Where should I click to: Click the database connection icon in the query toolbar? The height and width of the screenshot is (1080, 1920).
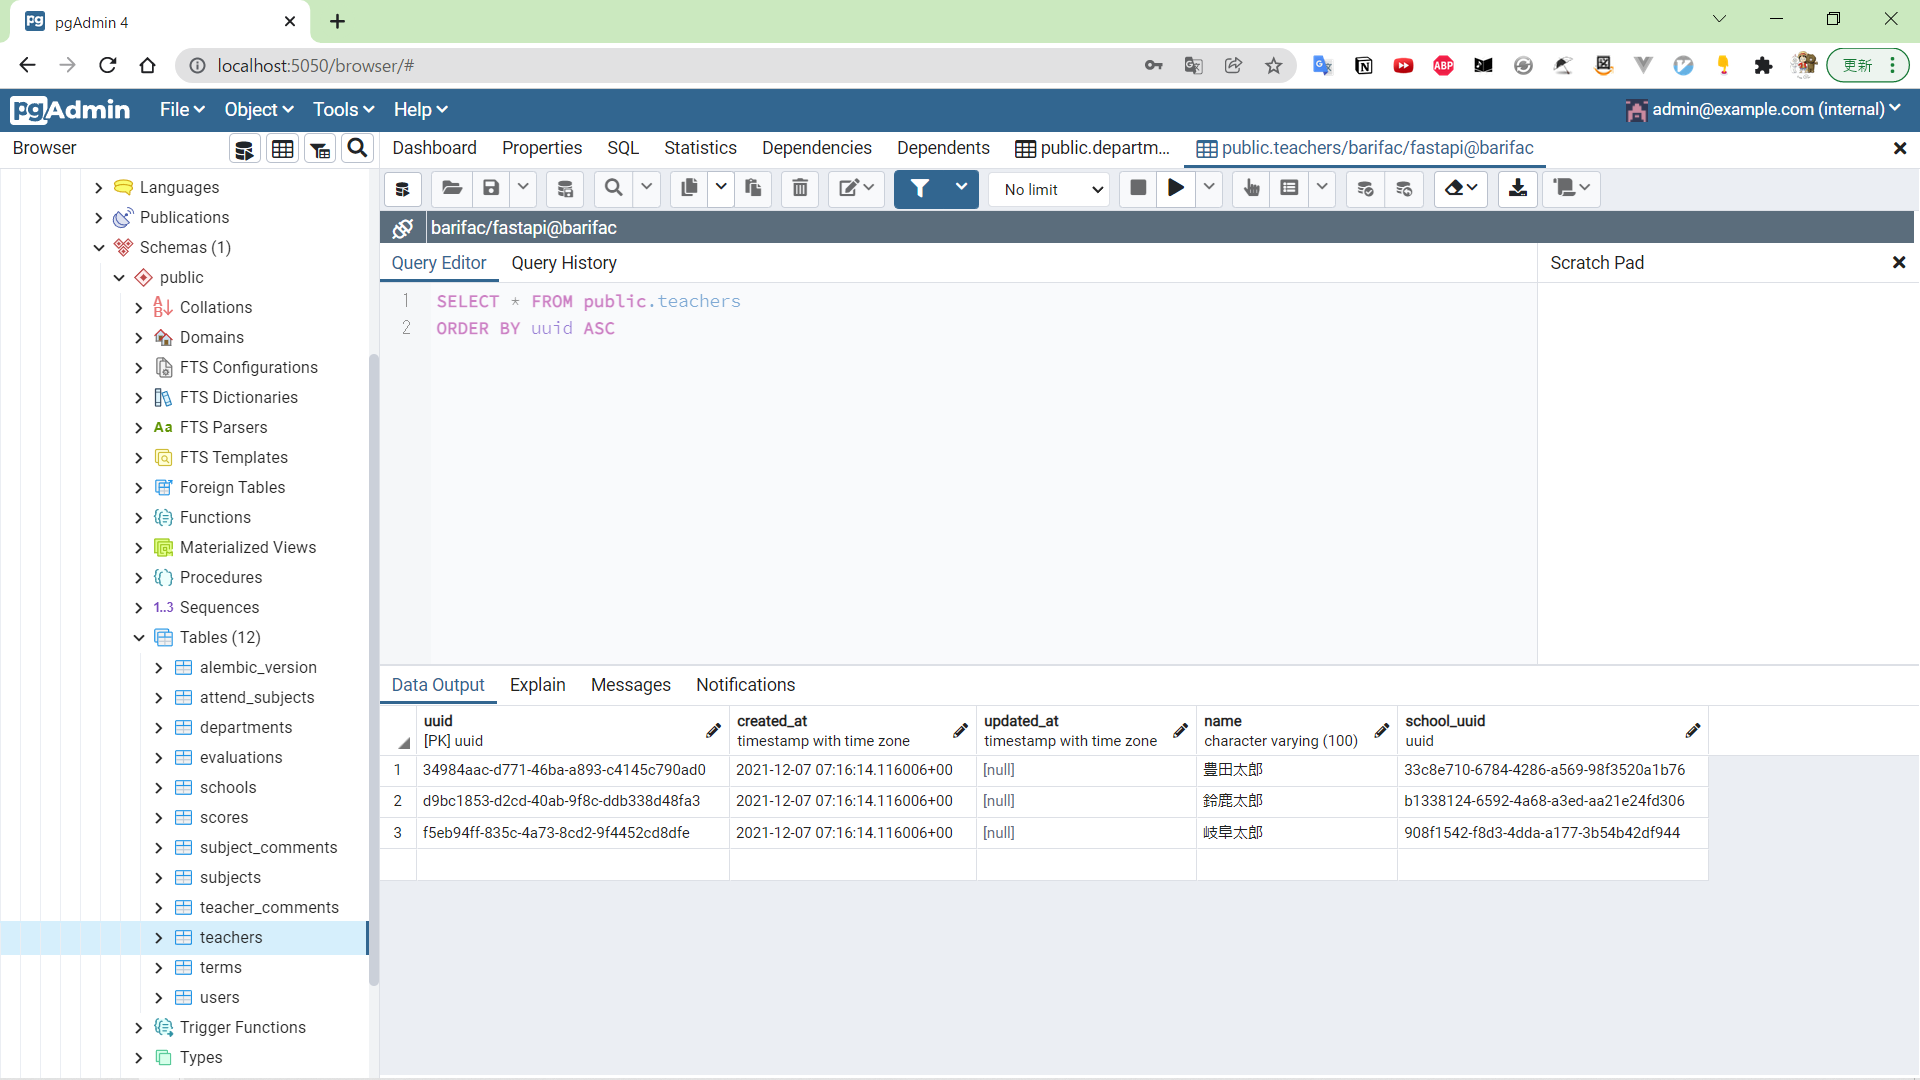(x=403, y=189)
